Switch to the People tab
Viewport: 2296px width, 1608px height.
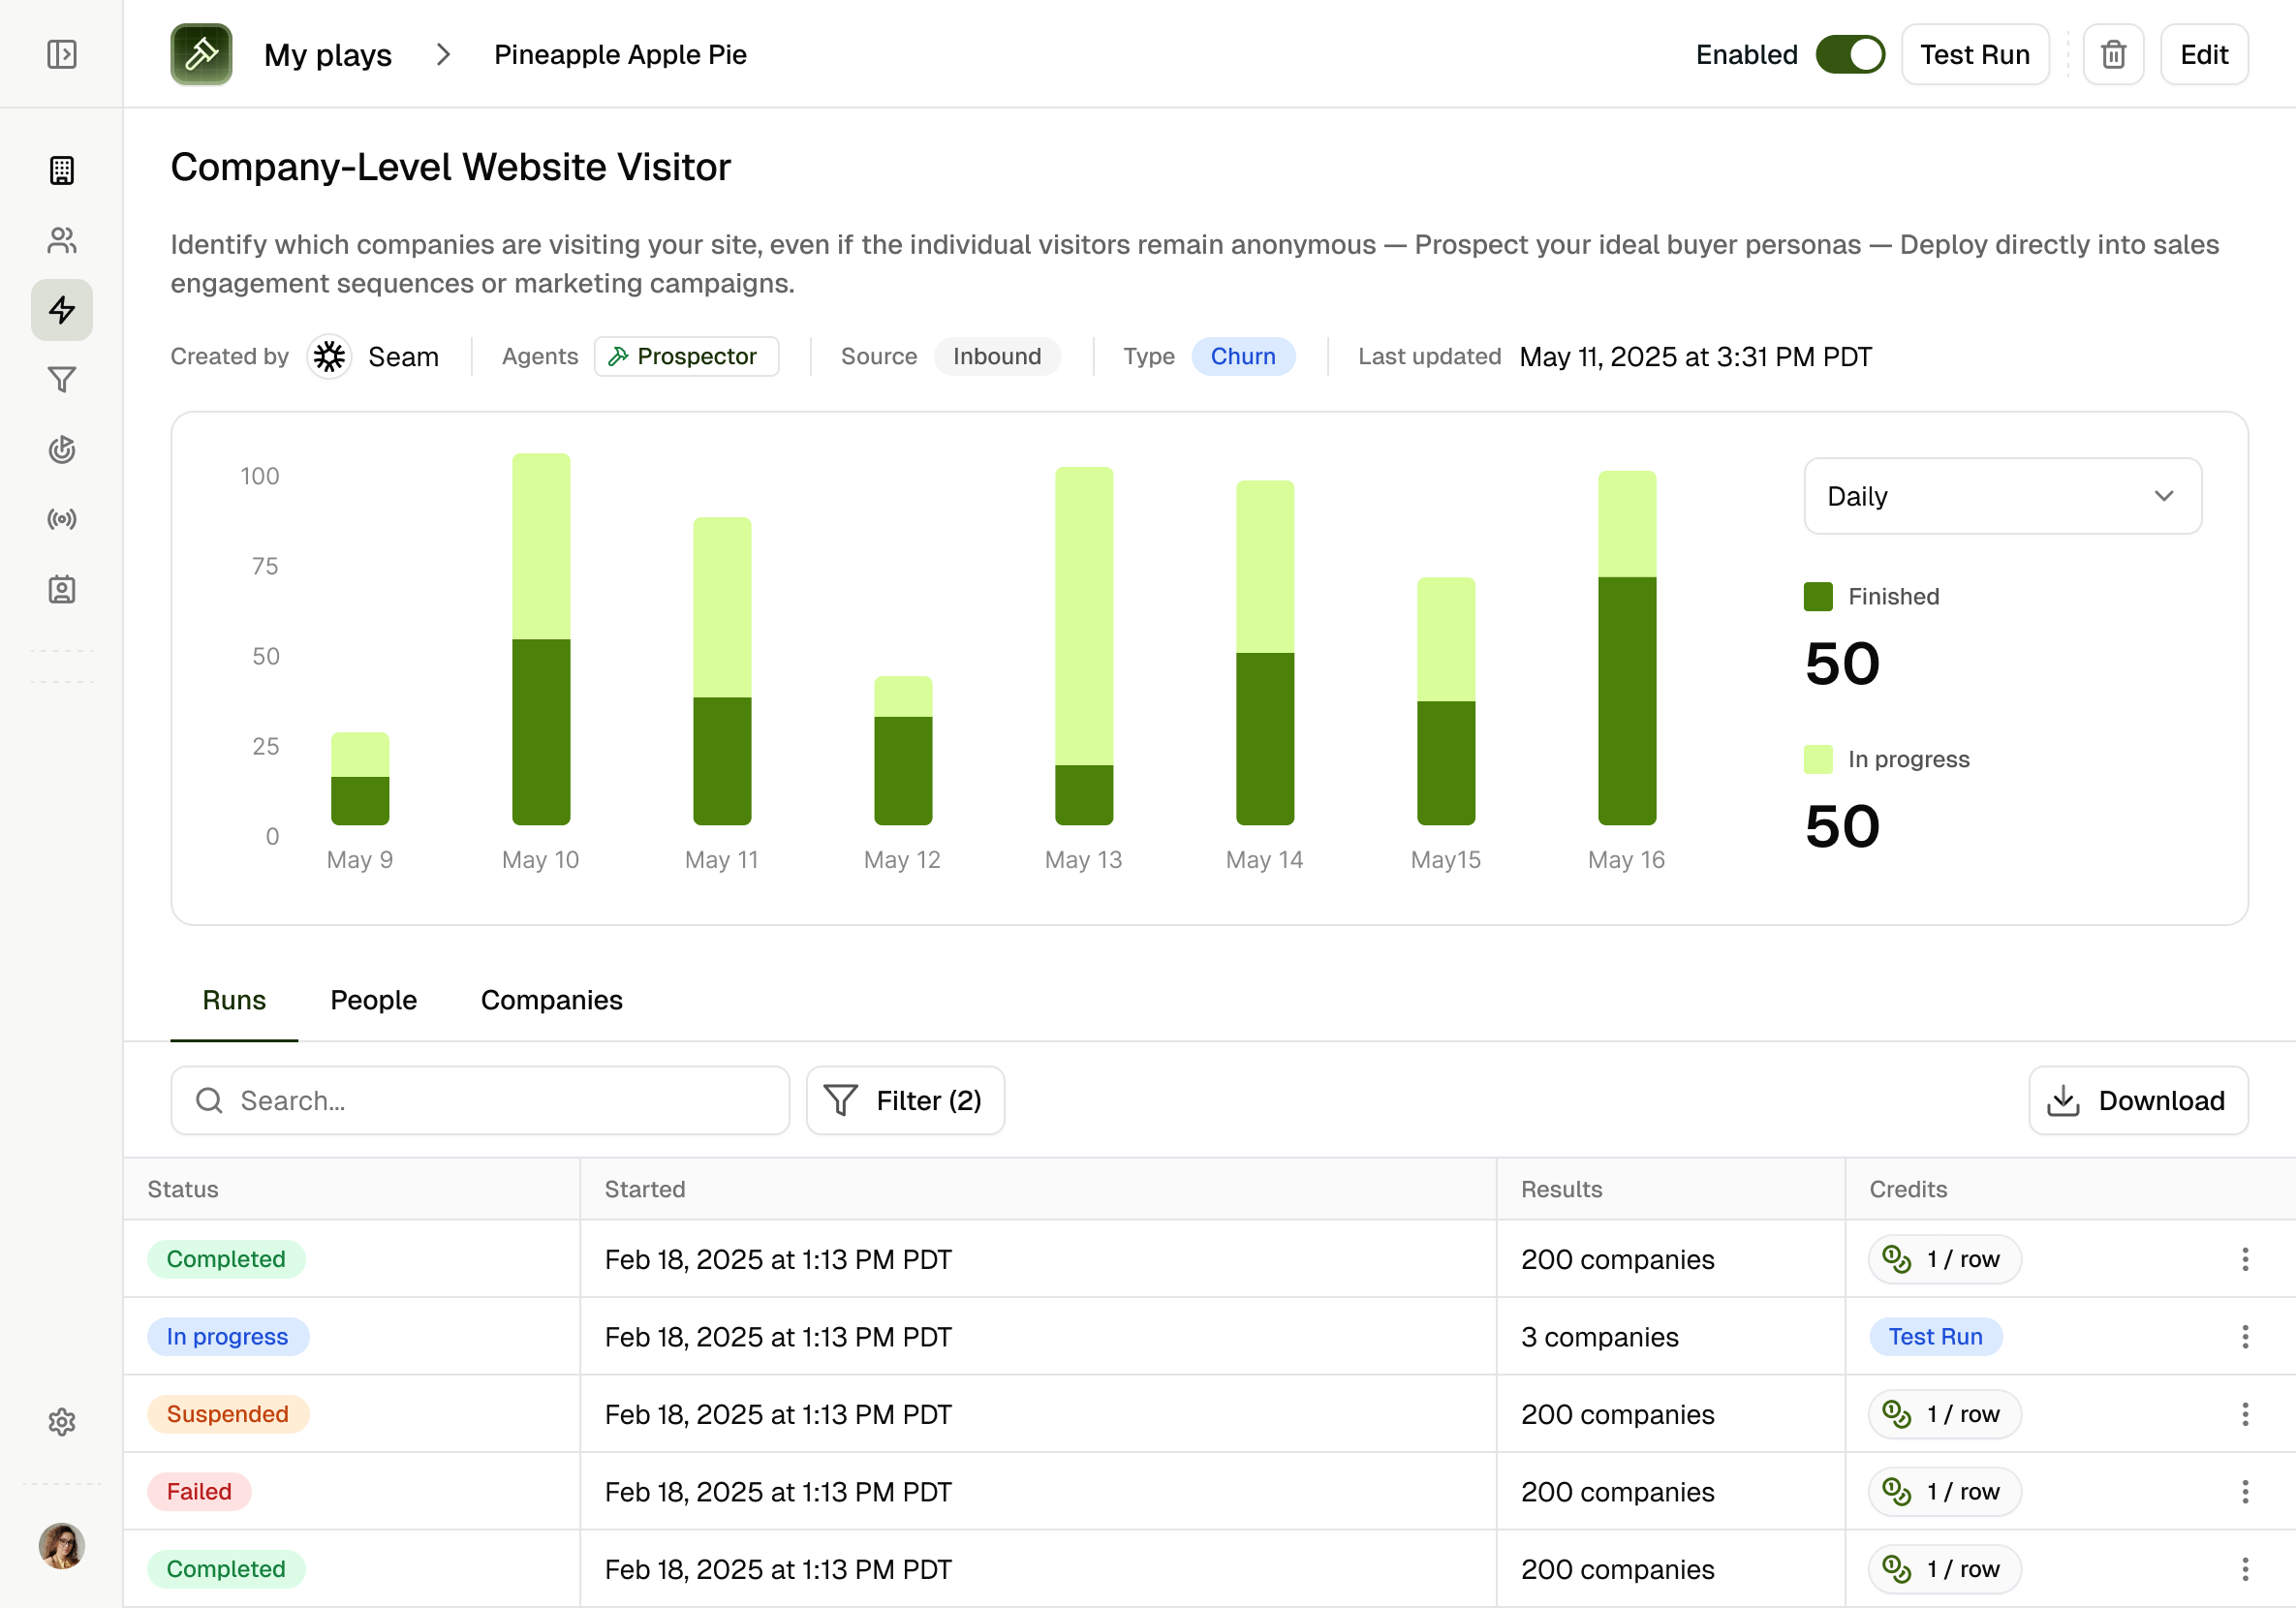pos(373,1000)
